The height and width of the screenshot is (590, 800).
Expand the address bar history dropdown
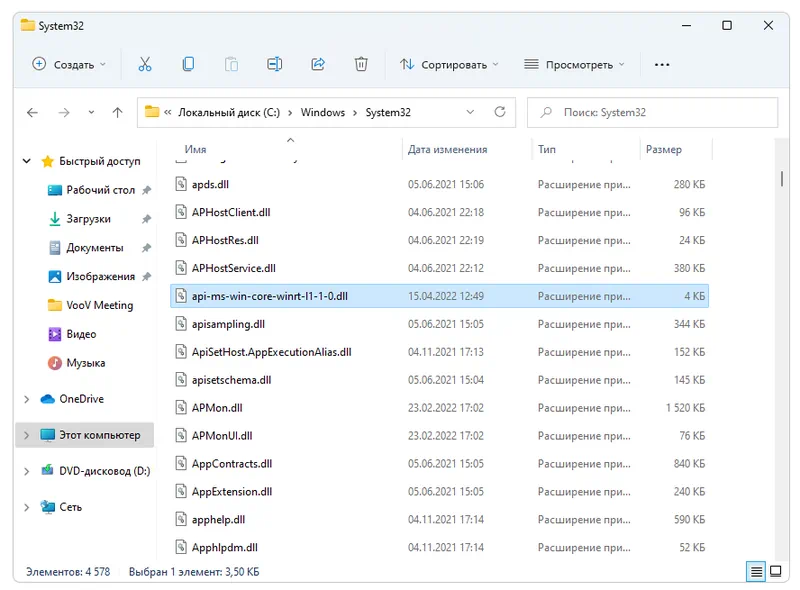(470, 113)
